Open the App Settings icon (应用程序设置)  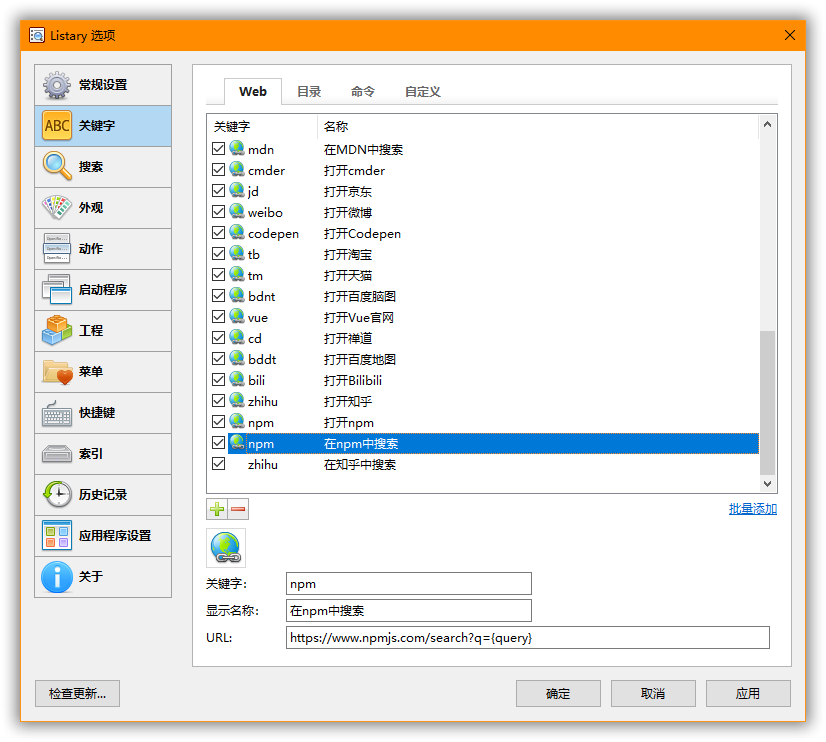(57, 536)
